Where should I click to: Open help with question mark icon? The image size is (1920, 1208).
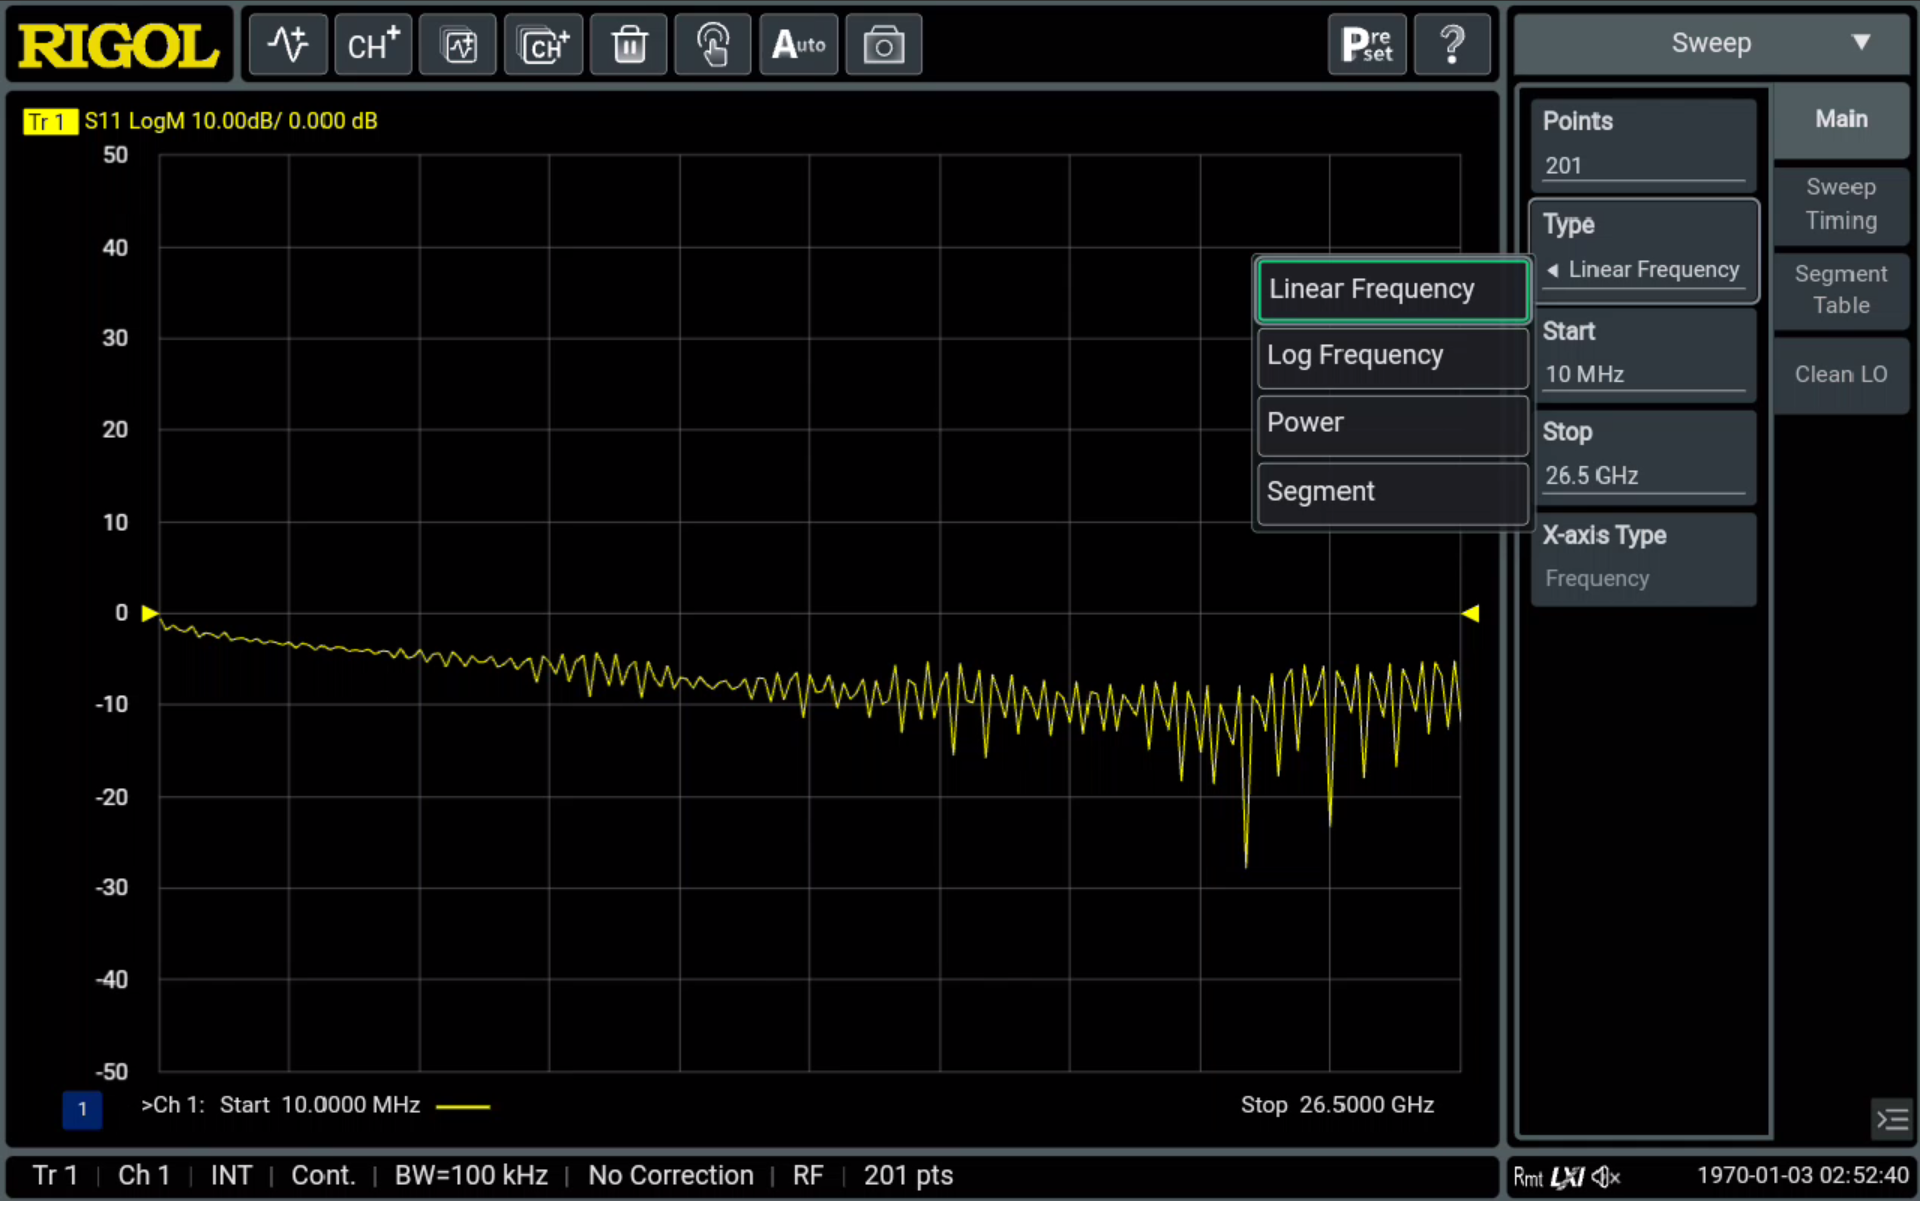(1452, 45)
